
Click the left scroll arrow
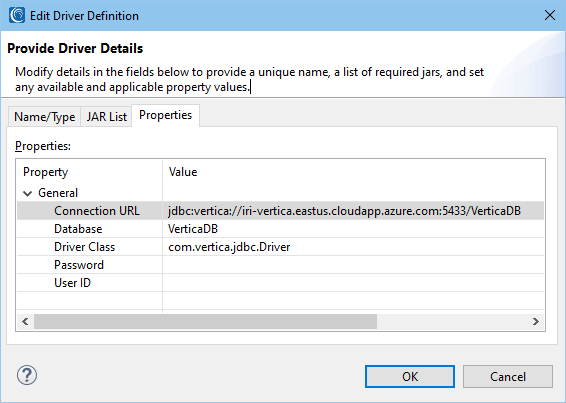[25, 321]
